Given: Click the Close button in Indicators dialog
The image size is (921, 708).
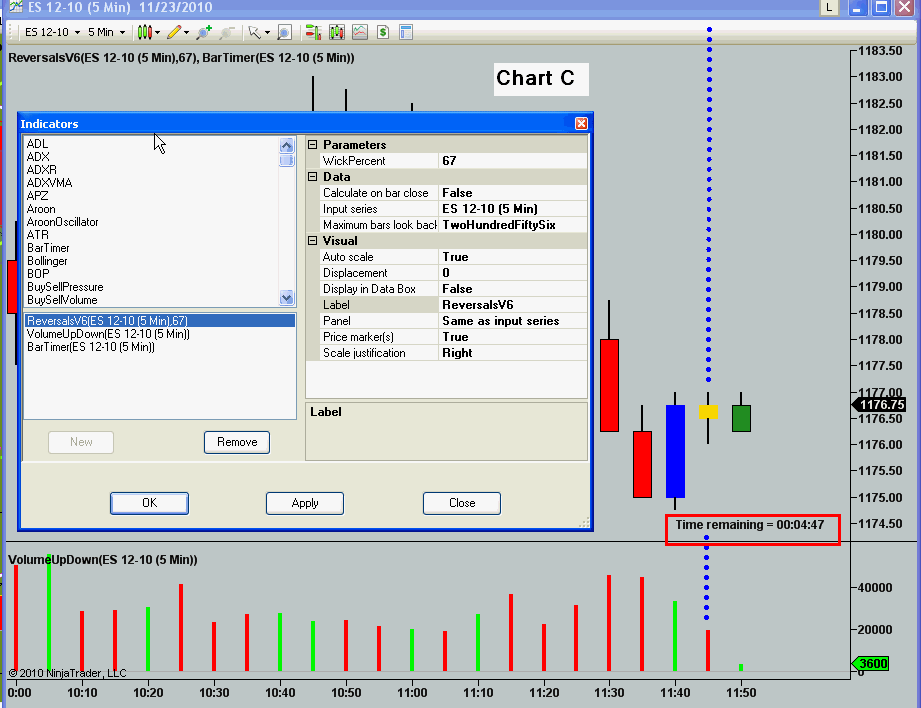Looking at the screenshot, I should (x=462, y=504).
